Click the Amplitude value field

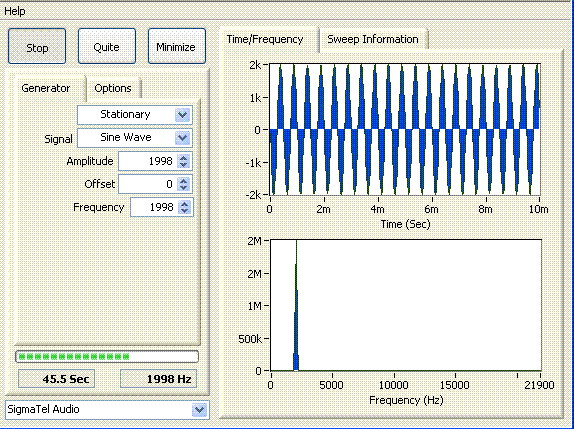(148, 161)
